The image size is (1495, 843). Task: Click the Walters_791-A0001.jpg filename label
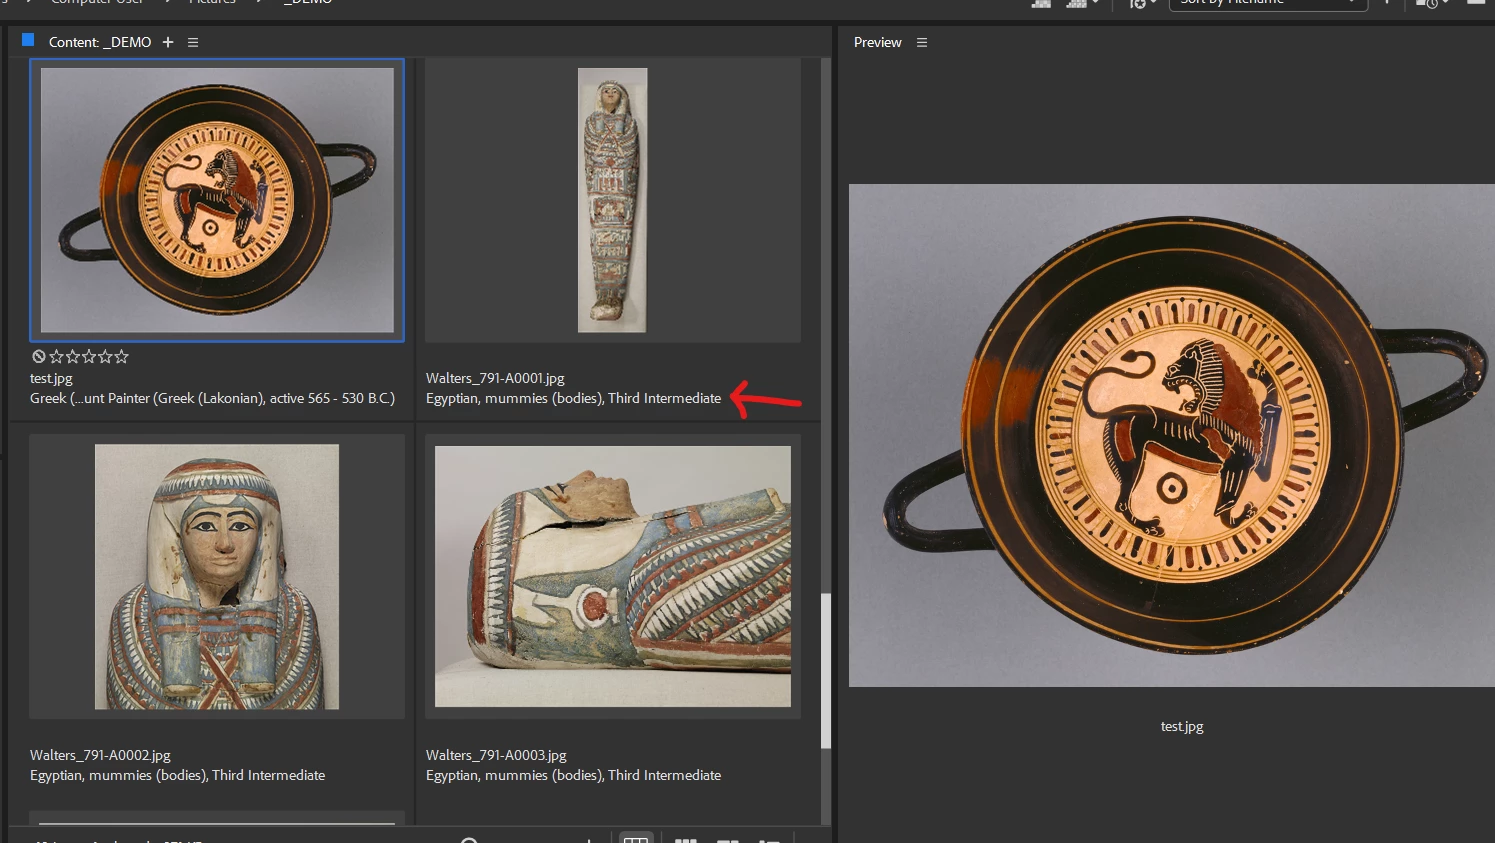(x=495, y=378)
